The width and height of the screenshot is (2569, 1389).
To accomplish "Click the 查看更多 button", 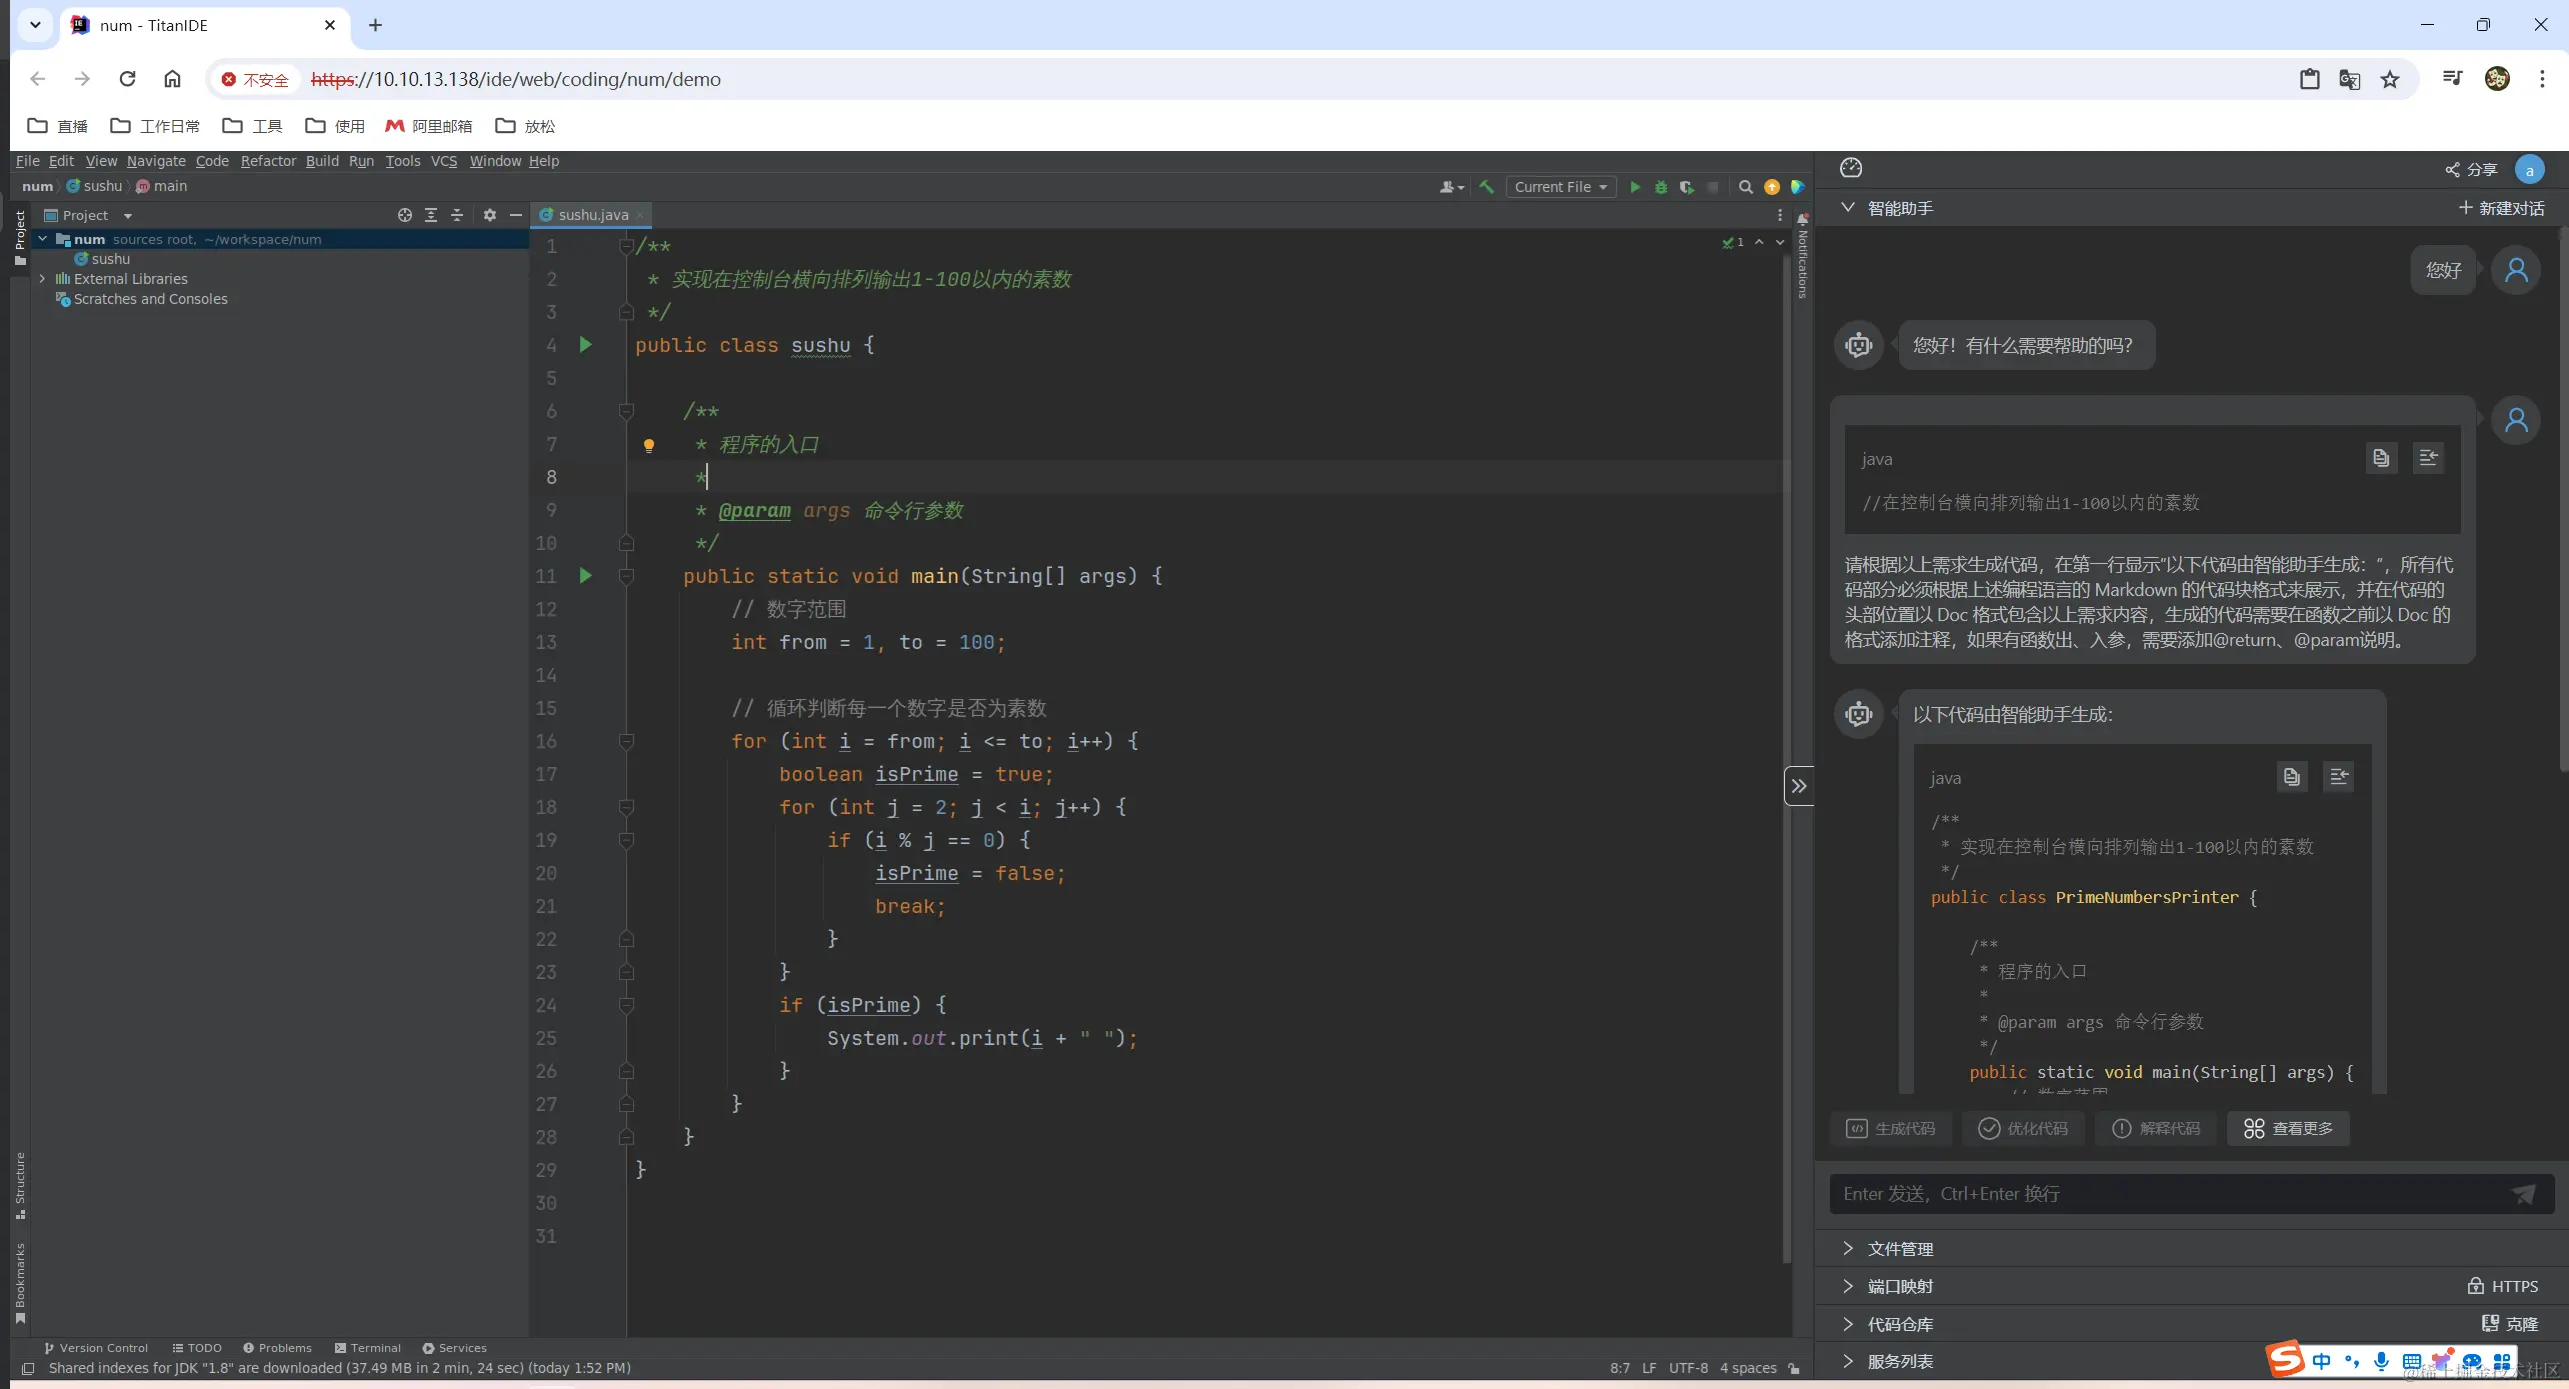I will (2288, 1129).
